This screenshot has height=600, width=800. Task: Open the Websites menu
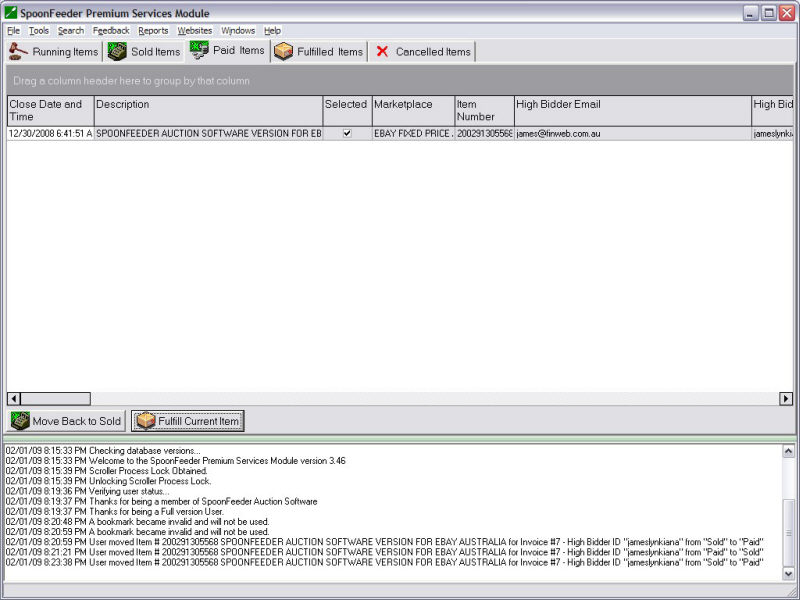194,30
